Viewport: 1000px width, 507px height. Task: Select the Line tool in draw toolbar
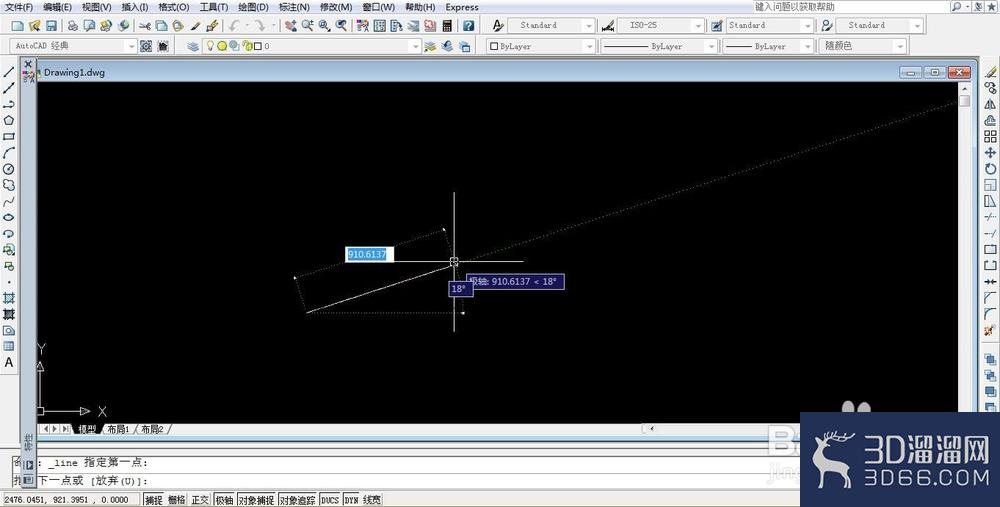pos(9,72)
